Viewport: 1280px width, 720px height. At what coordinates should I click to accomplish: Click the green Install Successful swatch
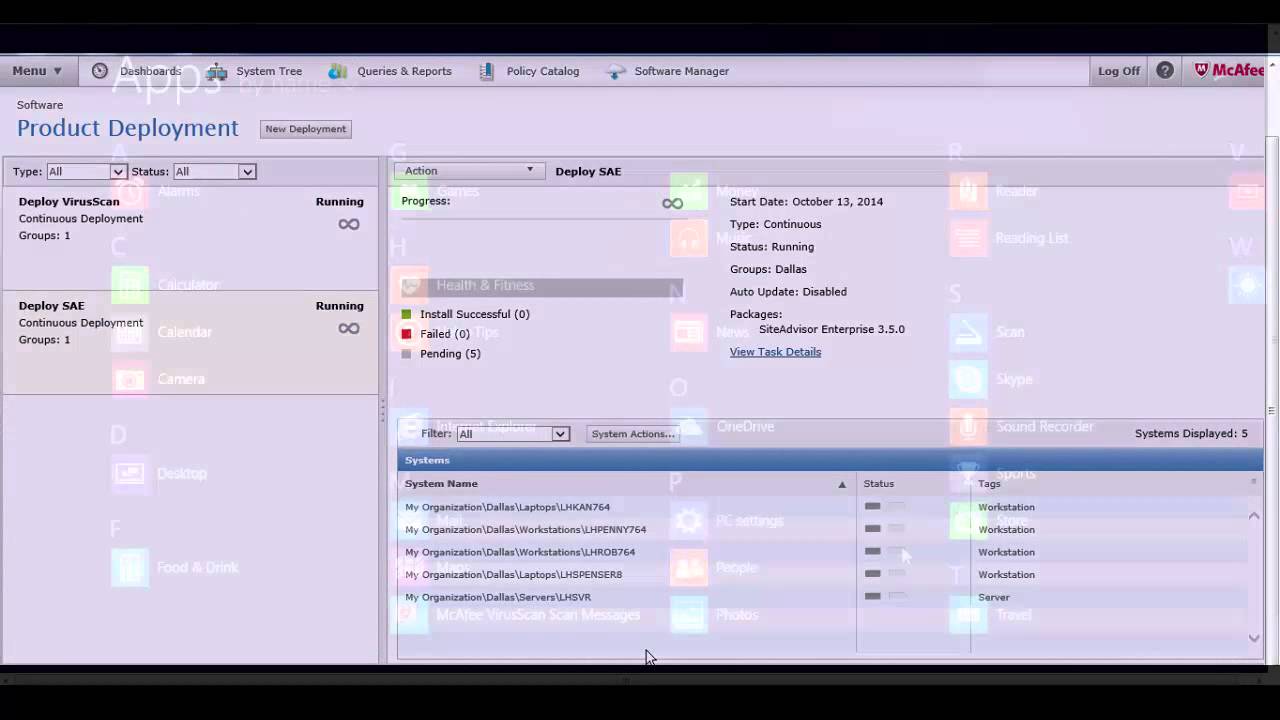(x=406, y=314)
